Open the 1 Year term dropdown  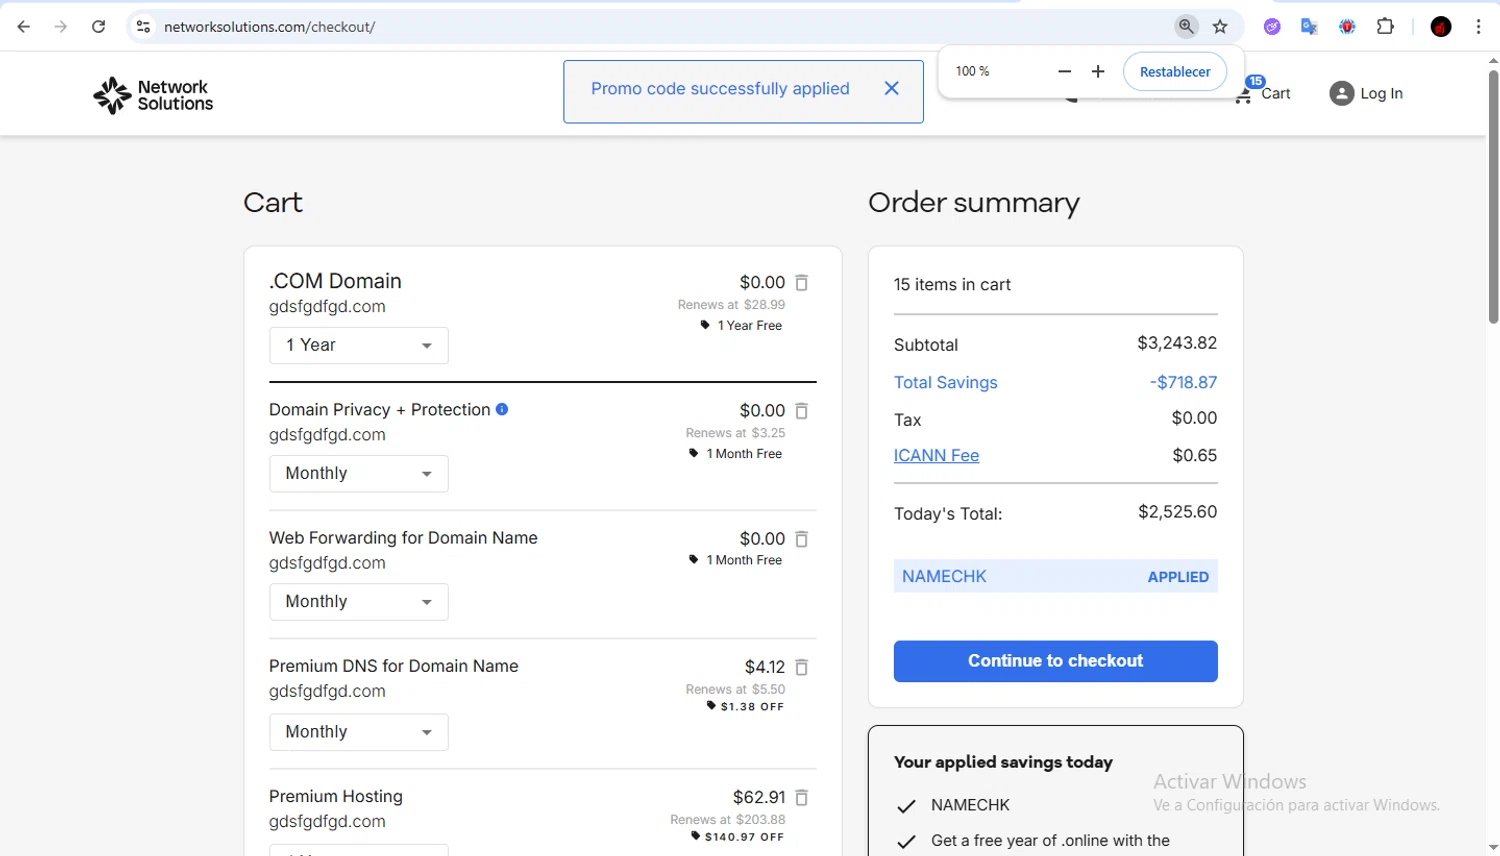(358, 346)
